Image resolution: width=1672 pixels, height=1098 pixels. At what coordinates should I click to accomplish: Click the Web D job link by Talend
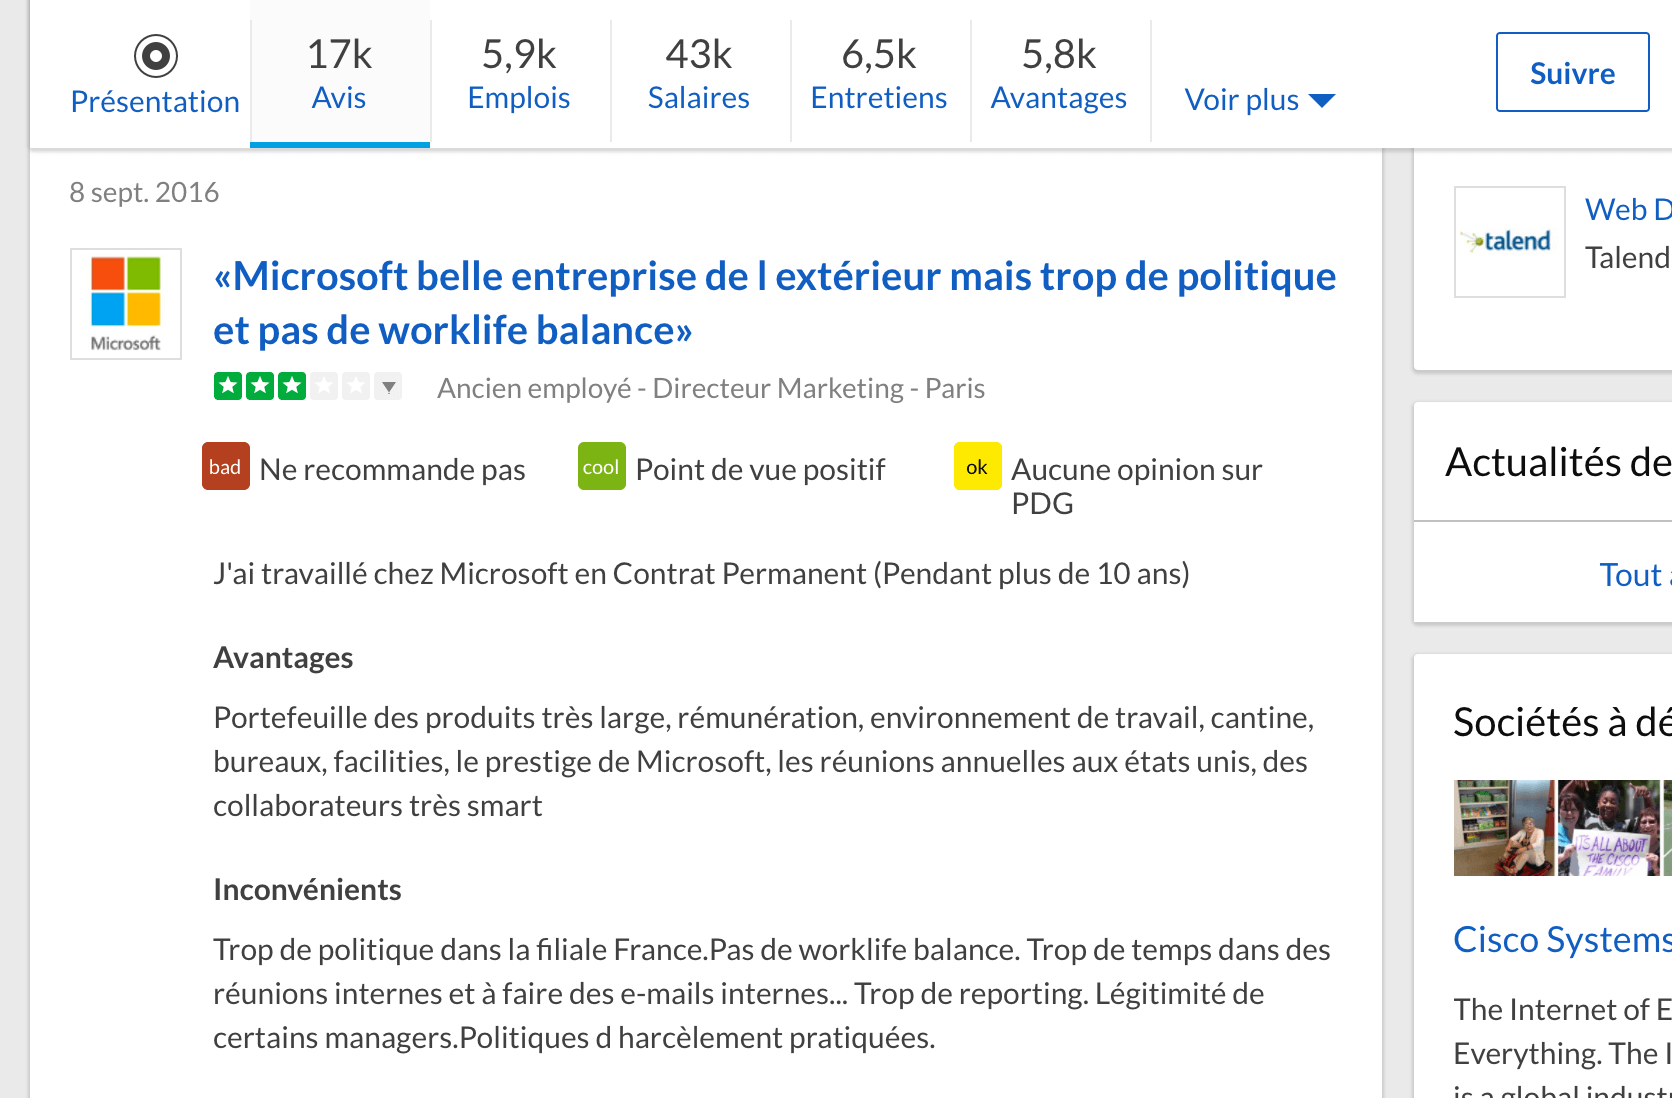point(1628,210)
